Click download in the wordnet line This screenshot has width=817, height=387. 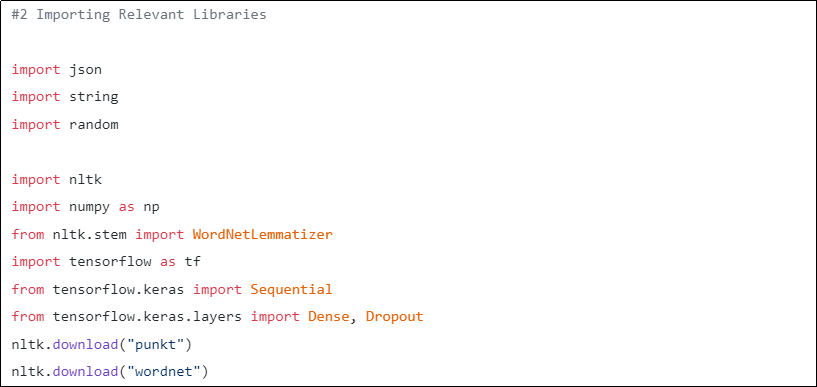(85, 372)
